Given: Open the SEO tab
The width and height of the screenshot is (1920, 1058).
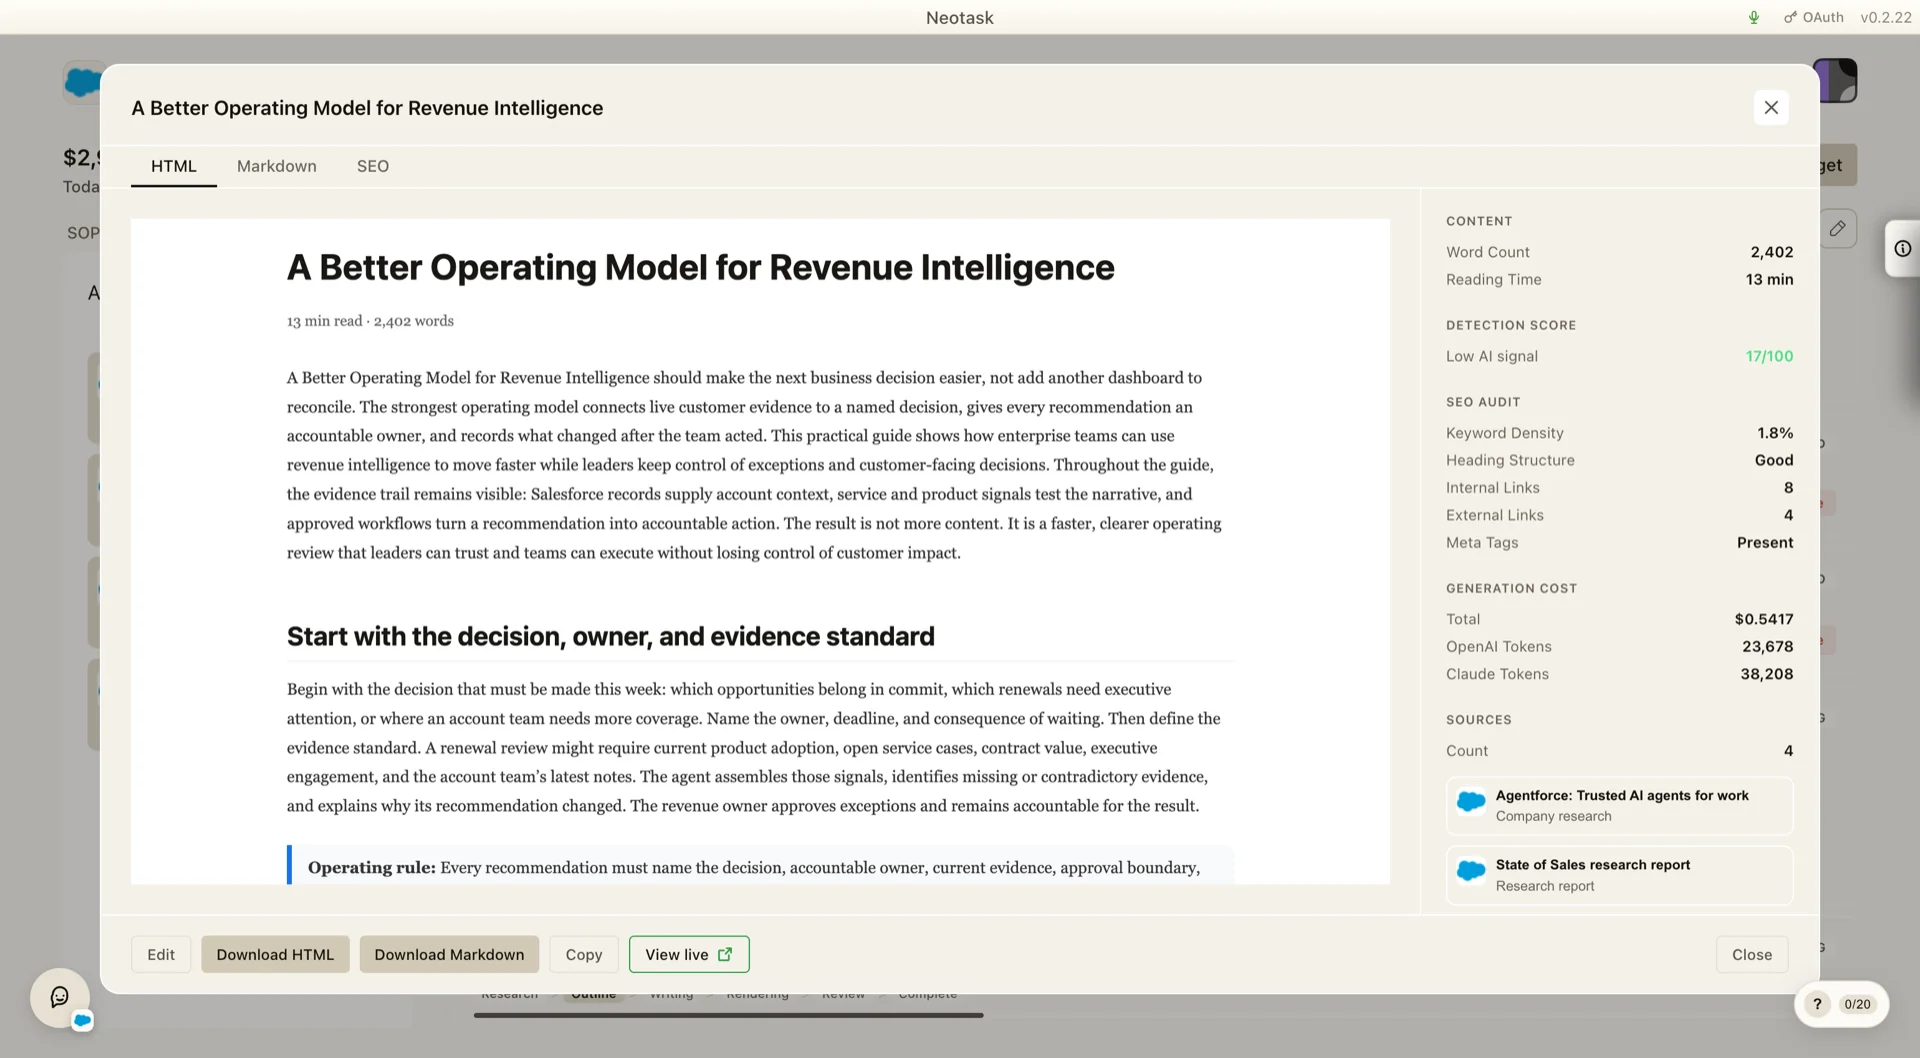Looking at the screenshot, I should point(373,166).
